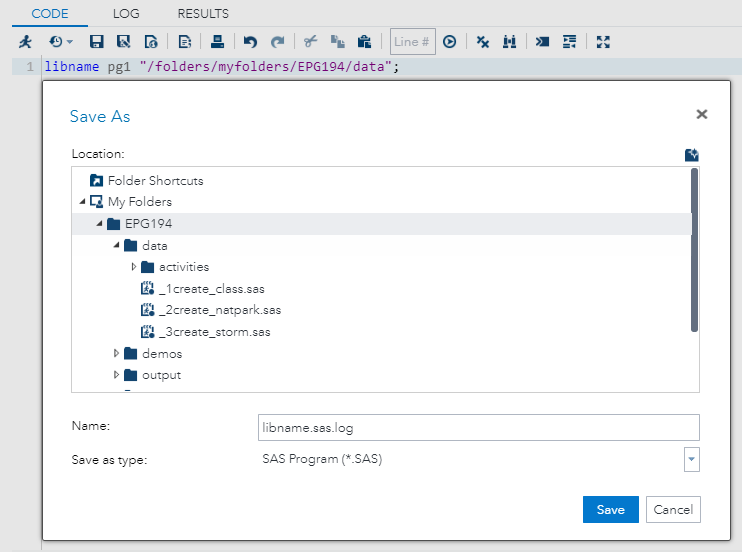Image resolution: width=742 pixels, height=552 pixels.
Task: Select file _2create_natpark.sas
Action: click(220, 310)
